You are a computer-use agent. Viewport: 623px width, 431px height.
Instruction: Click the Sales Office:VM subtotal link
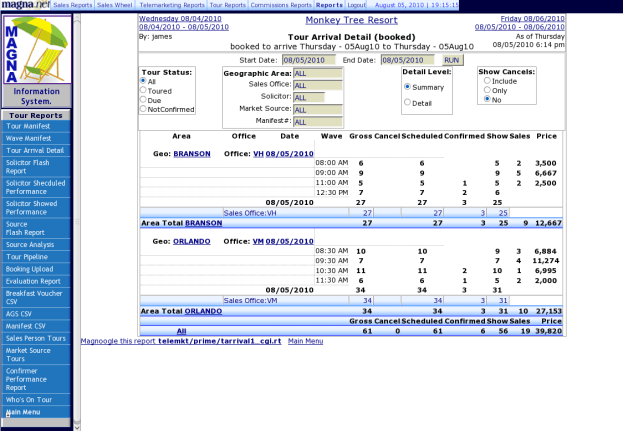250,301
